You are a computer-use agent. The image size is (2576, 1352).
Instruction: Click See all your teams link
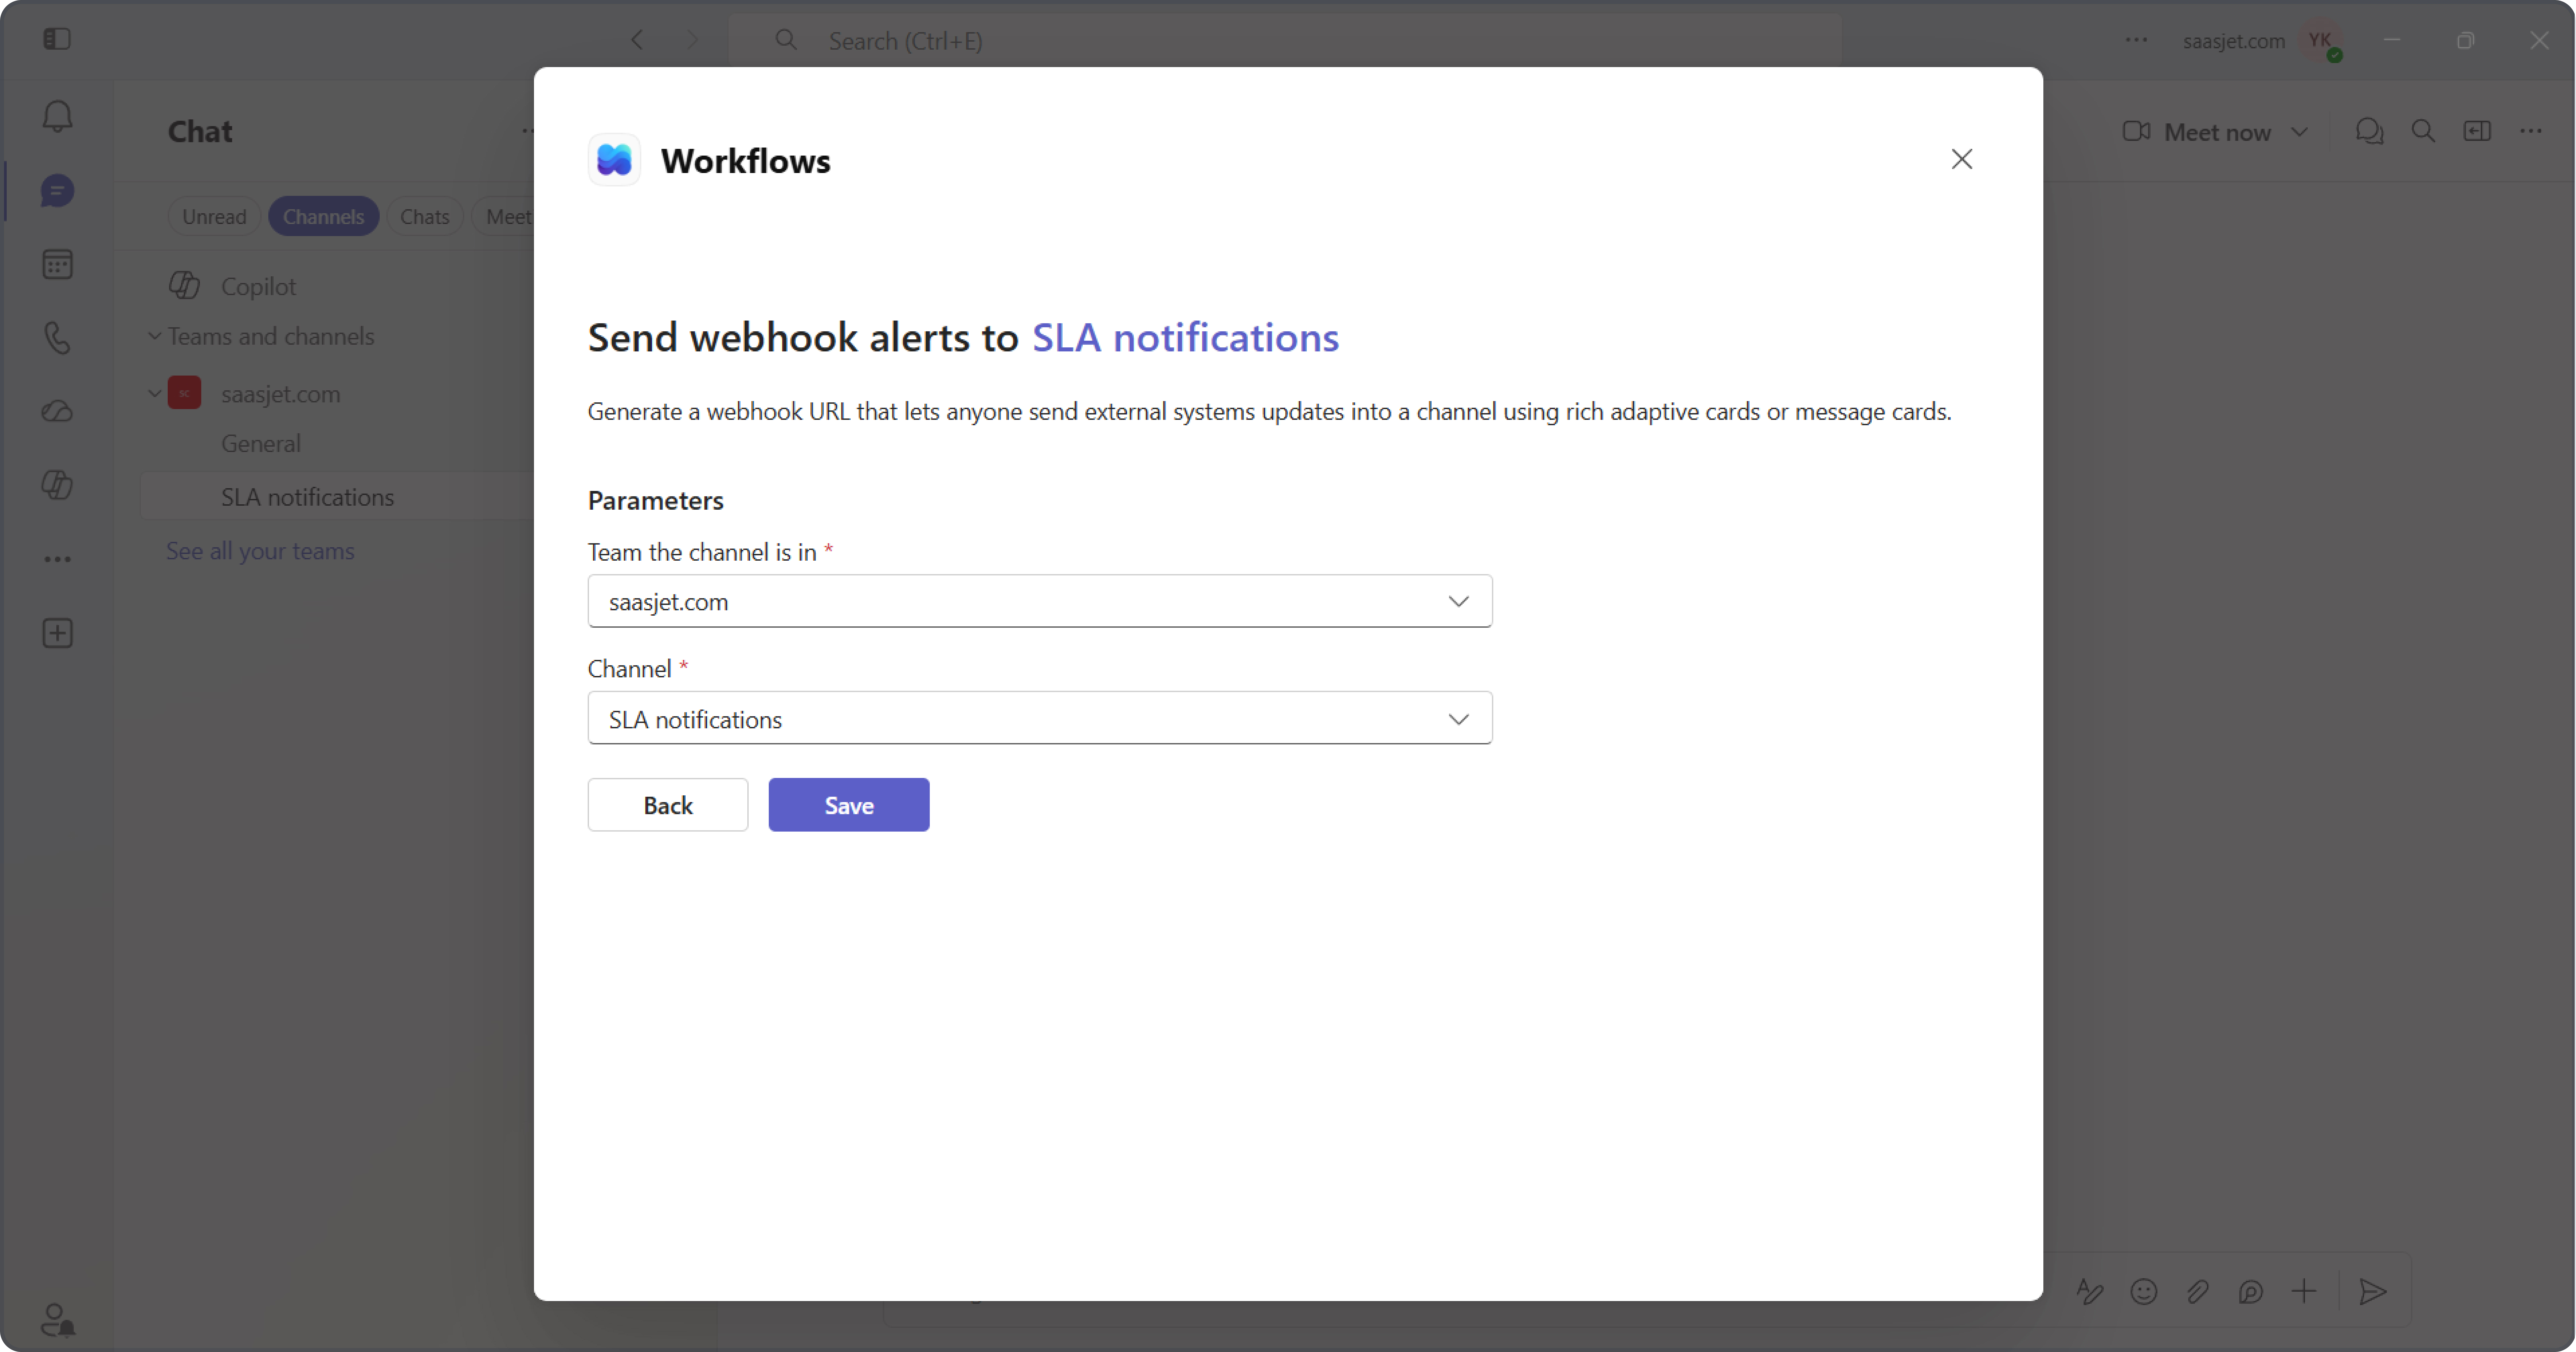[x=260, y=551]
